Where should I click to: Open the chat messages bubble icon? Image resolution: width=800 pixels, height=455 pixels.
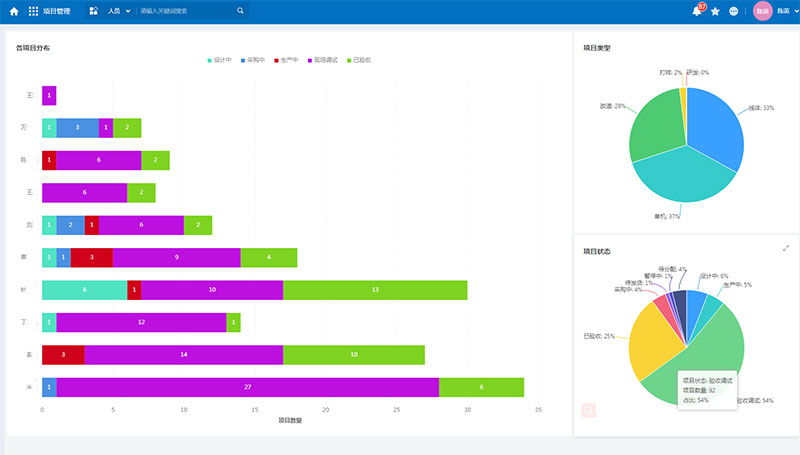click(734, 11)
